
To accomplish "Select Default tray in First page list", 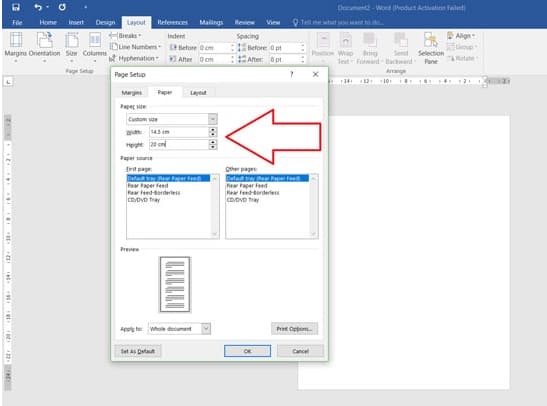I will pyautogui.click(x=169, y=178).
